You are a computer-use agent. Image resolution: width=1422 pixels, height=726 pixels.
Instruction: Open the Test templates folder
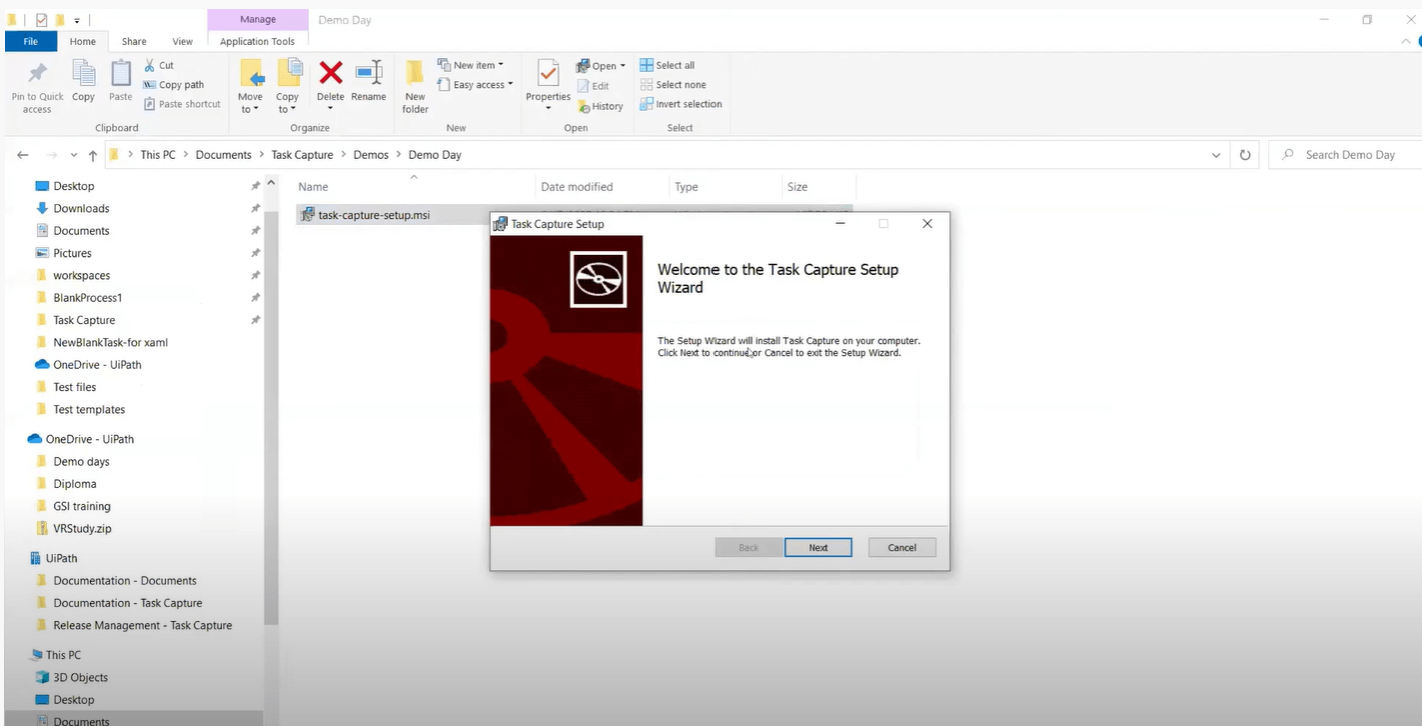89,409
